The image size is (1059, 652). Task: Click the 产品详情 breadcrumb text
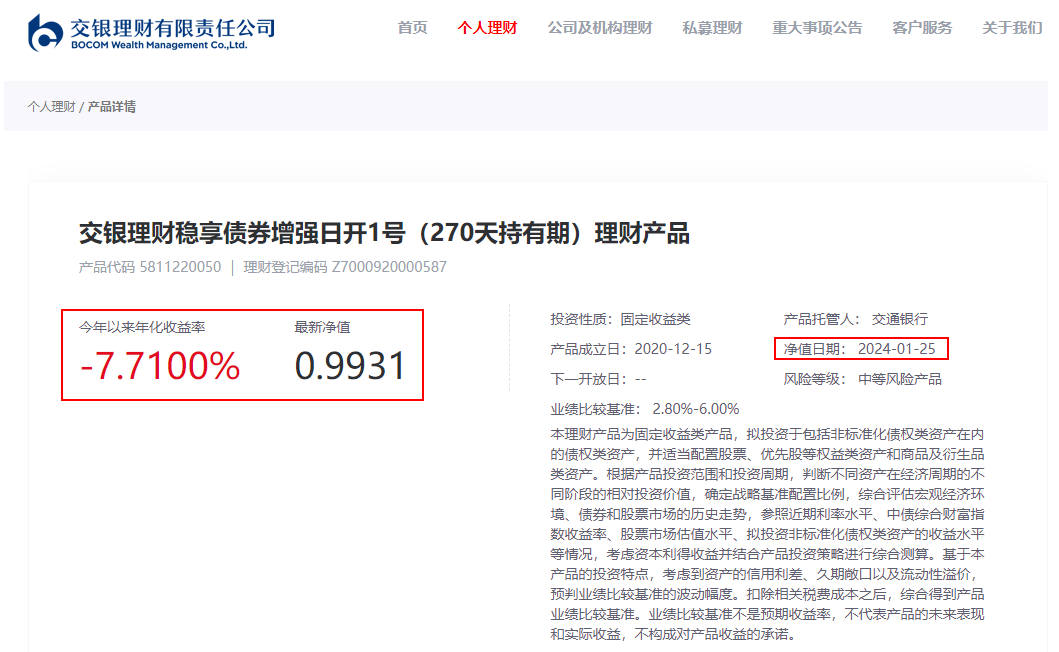coord(111,107)
